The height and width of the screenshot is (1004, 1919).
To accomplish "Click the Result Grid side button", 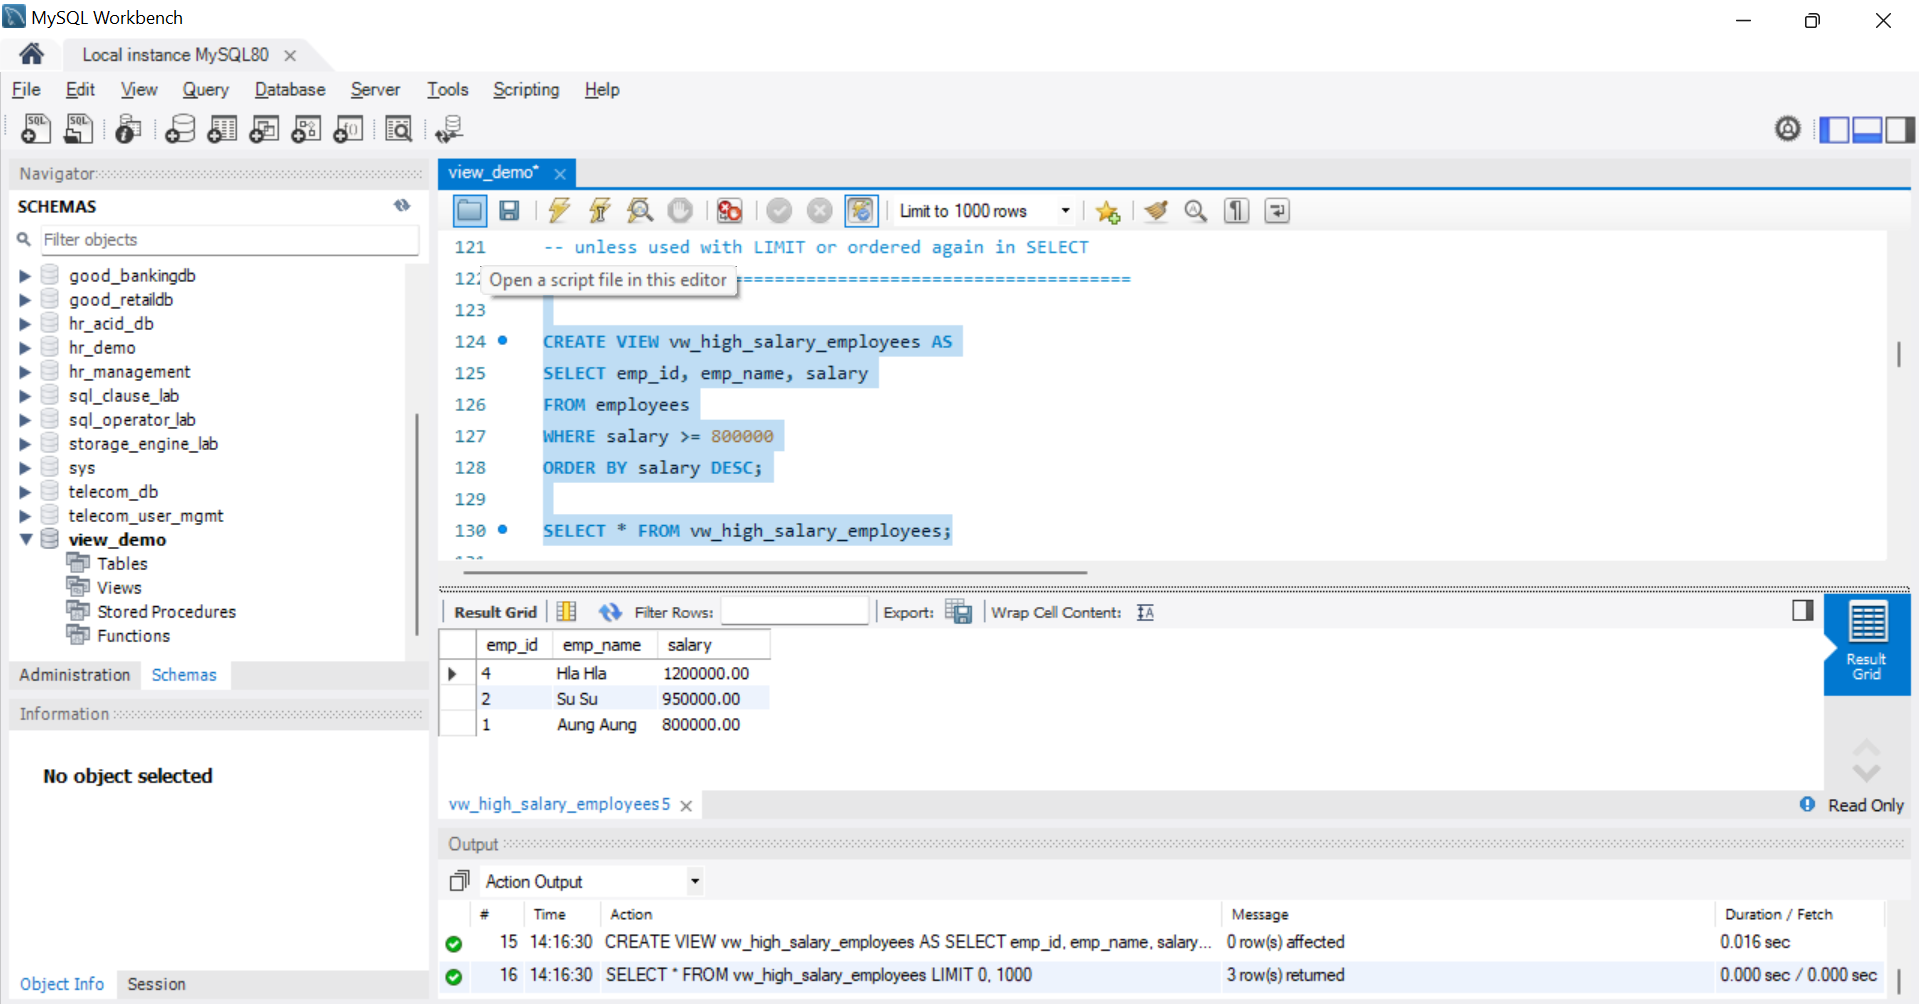I will click(x=1866, y=643).
